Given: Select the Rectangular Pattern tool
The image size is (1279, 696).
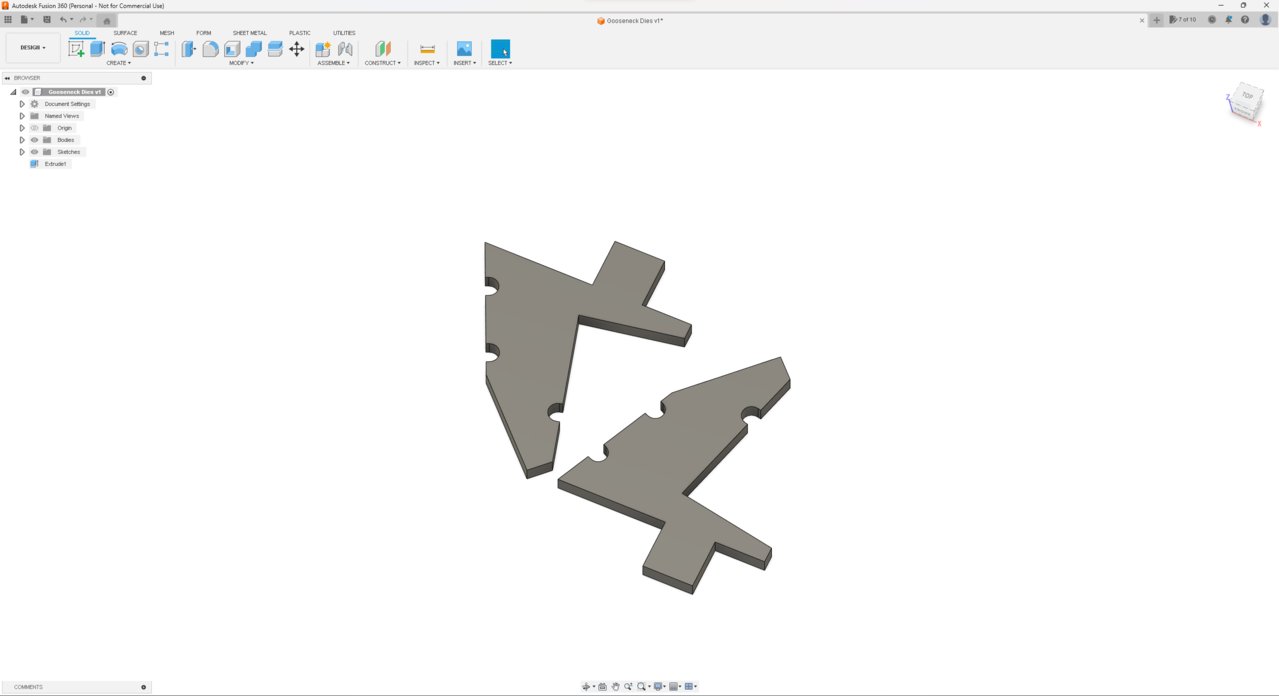Looking at the screenshot, I should click(162, 49).
